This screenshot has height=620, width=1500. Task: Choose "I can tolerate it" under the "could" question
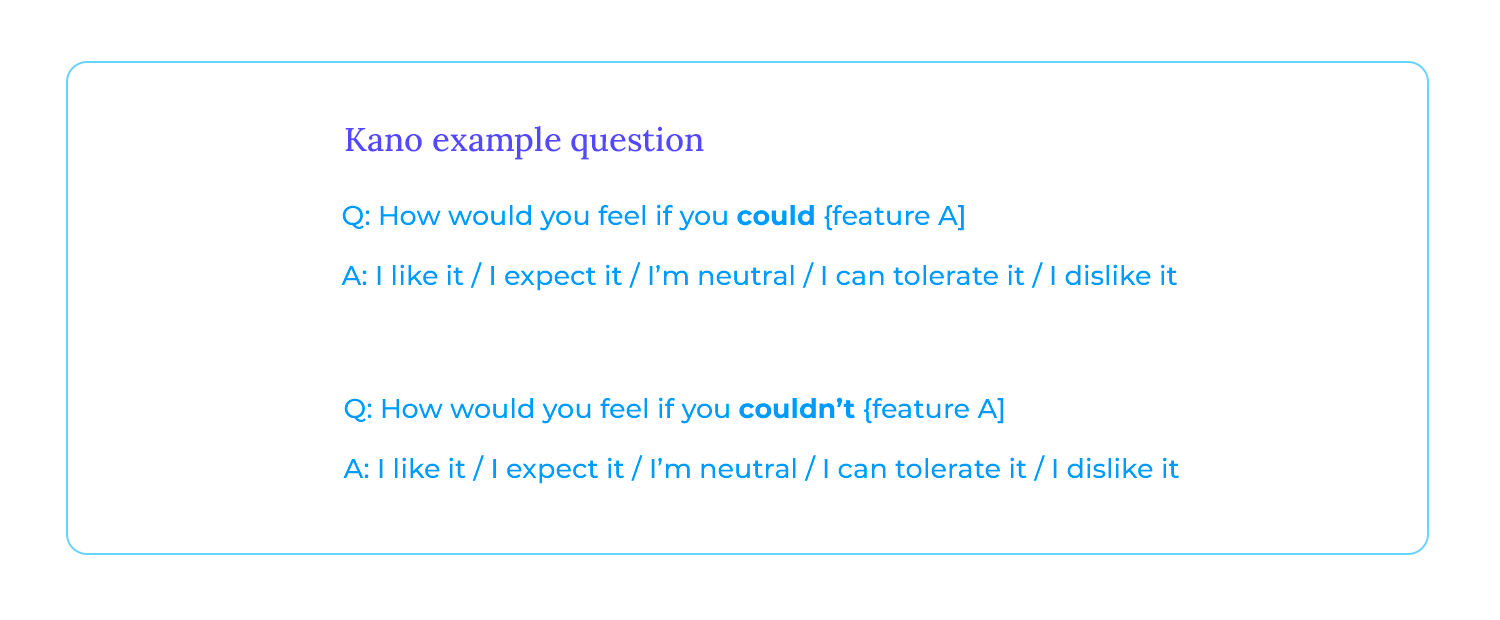(922, 276)
